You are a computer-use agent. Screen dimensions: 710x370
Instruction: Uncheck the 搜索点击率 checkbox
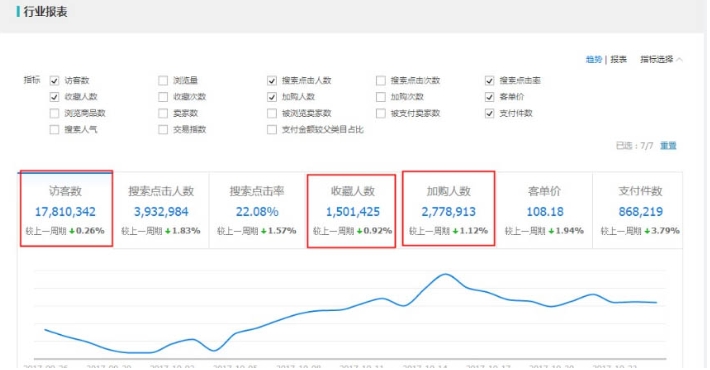coord(489,81)
